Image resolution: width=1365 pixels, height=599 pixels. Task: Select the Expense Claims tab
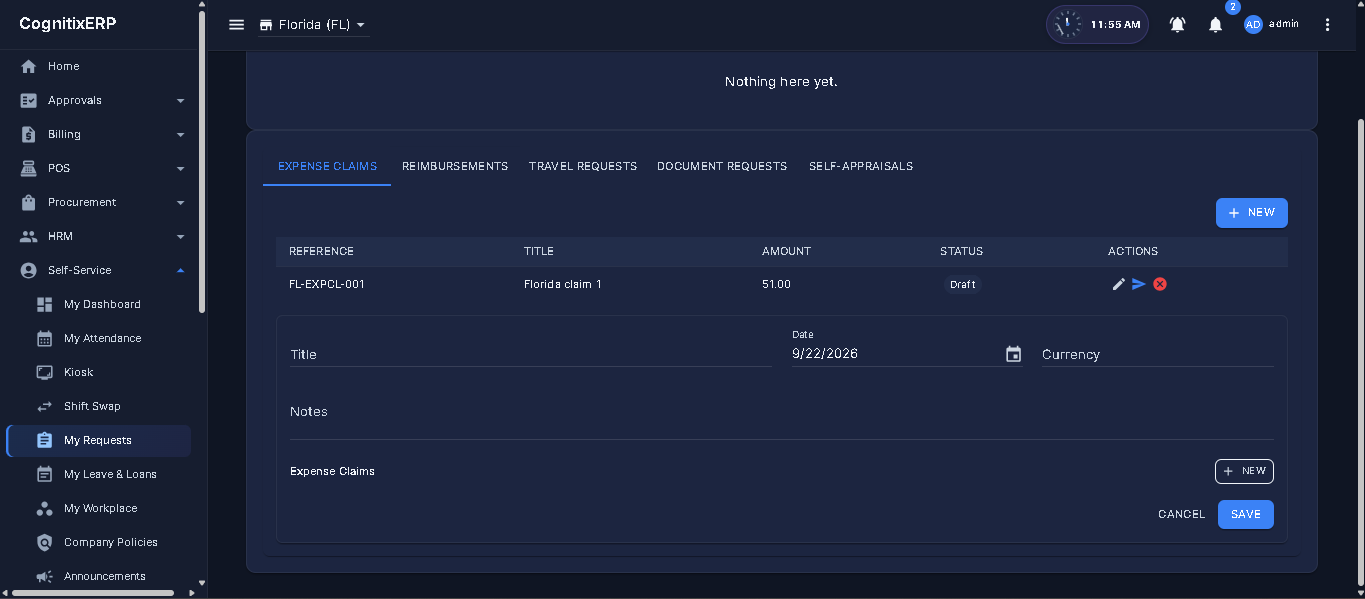pos(327,166)
